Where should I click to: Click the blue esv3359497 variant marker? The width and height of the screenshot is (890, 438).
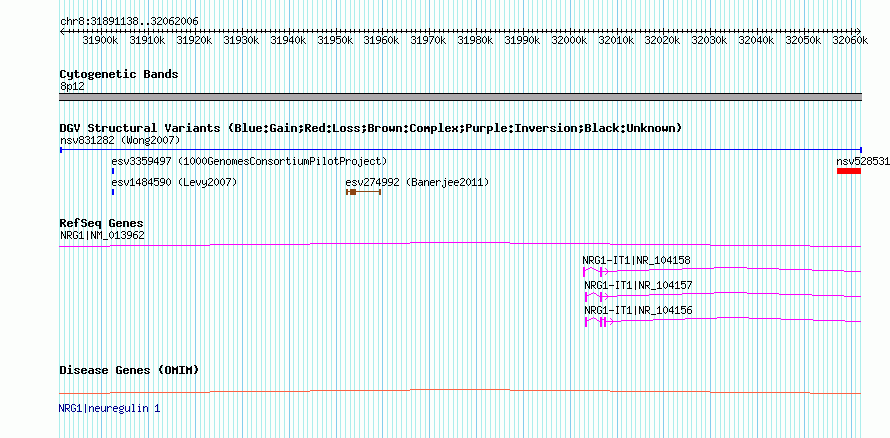[113, 171]
